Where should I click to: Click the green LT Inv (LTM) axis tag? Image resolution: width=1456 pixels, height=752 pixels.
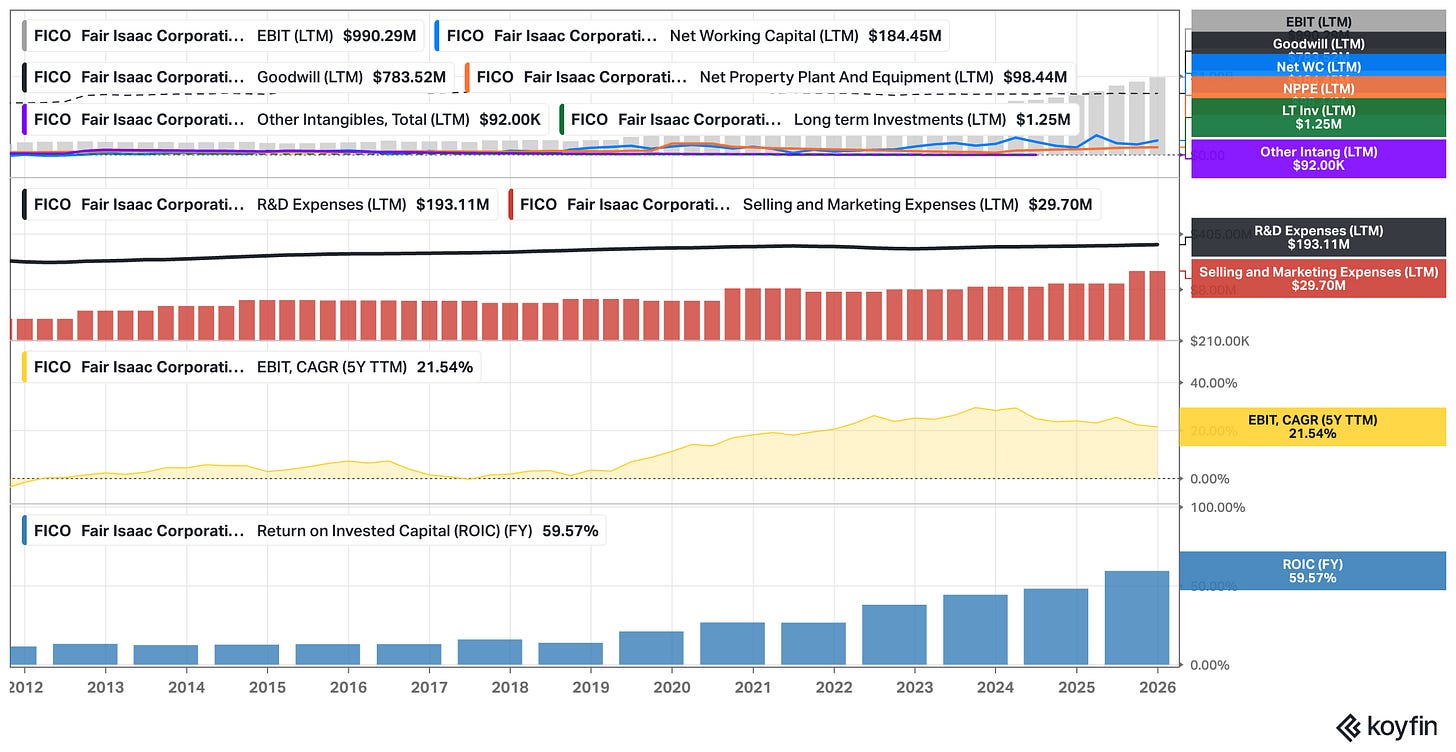[1319, 117]
